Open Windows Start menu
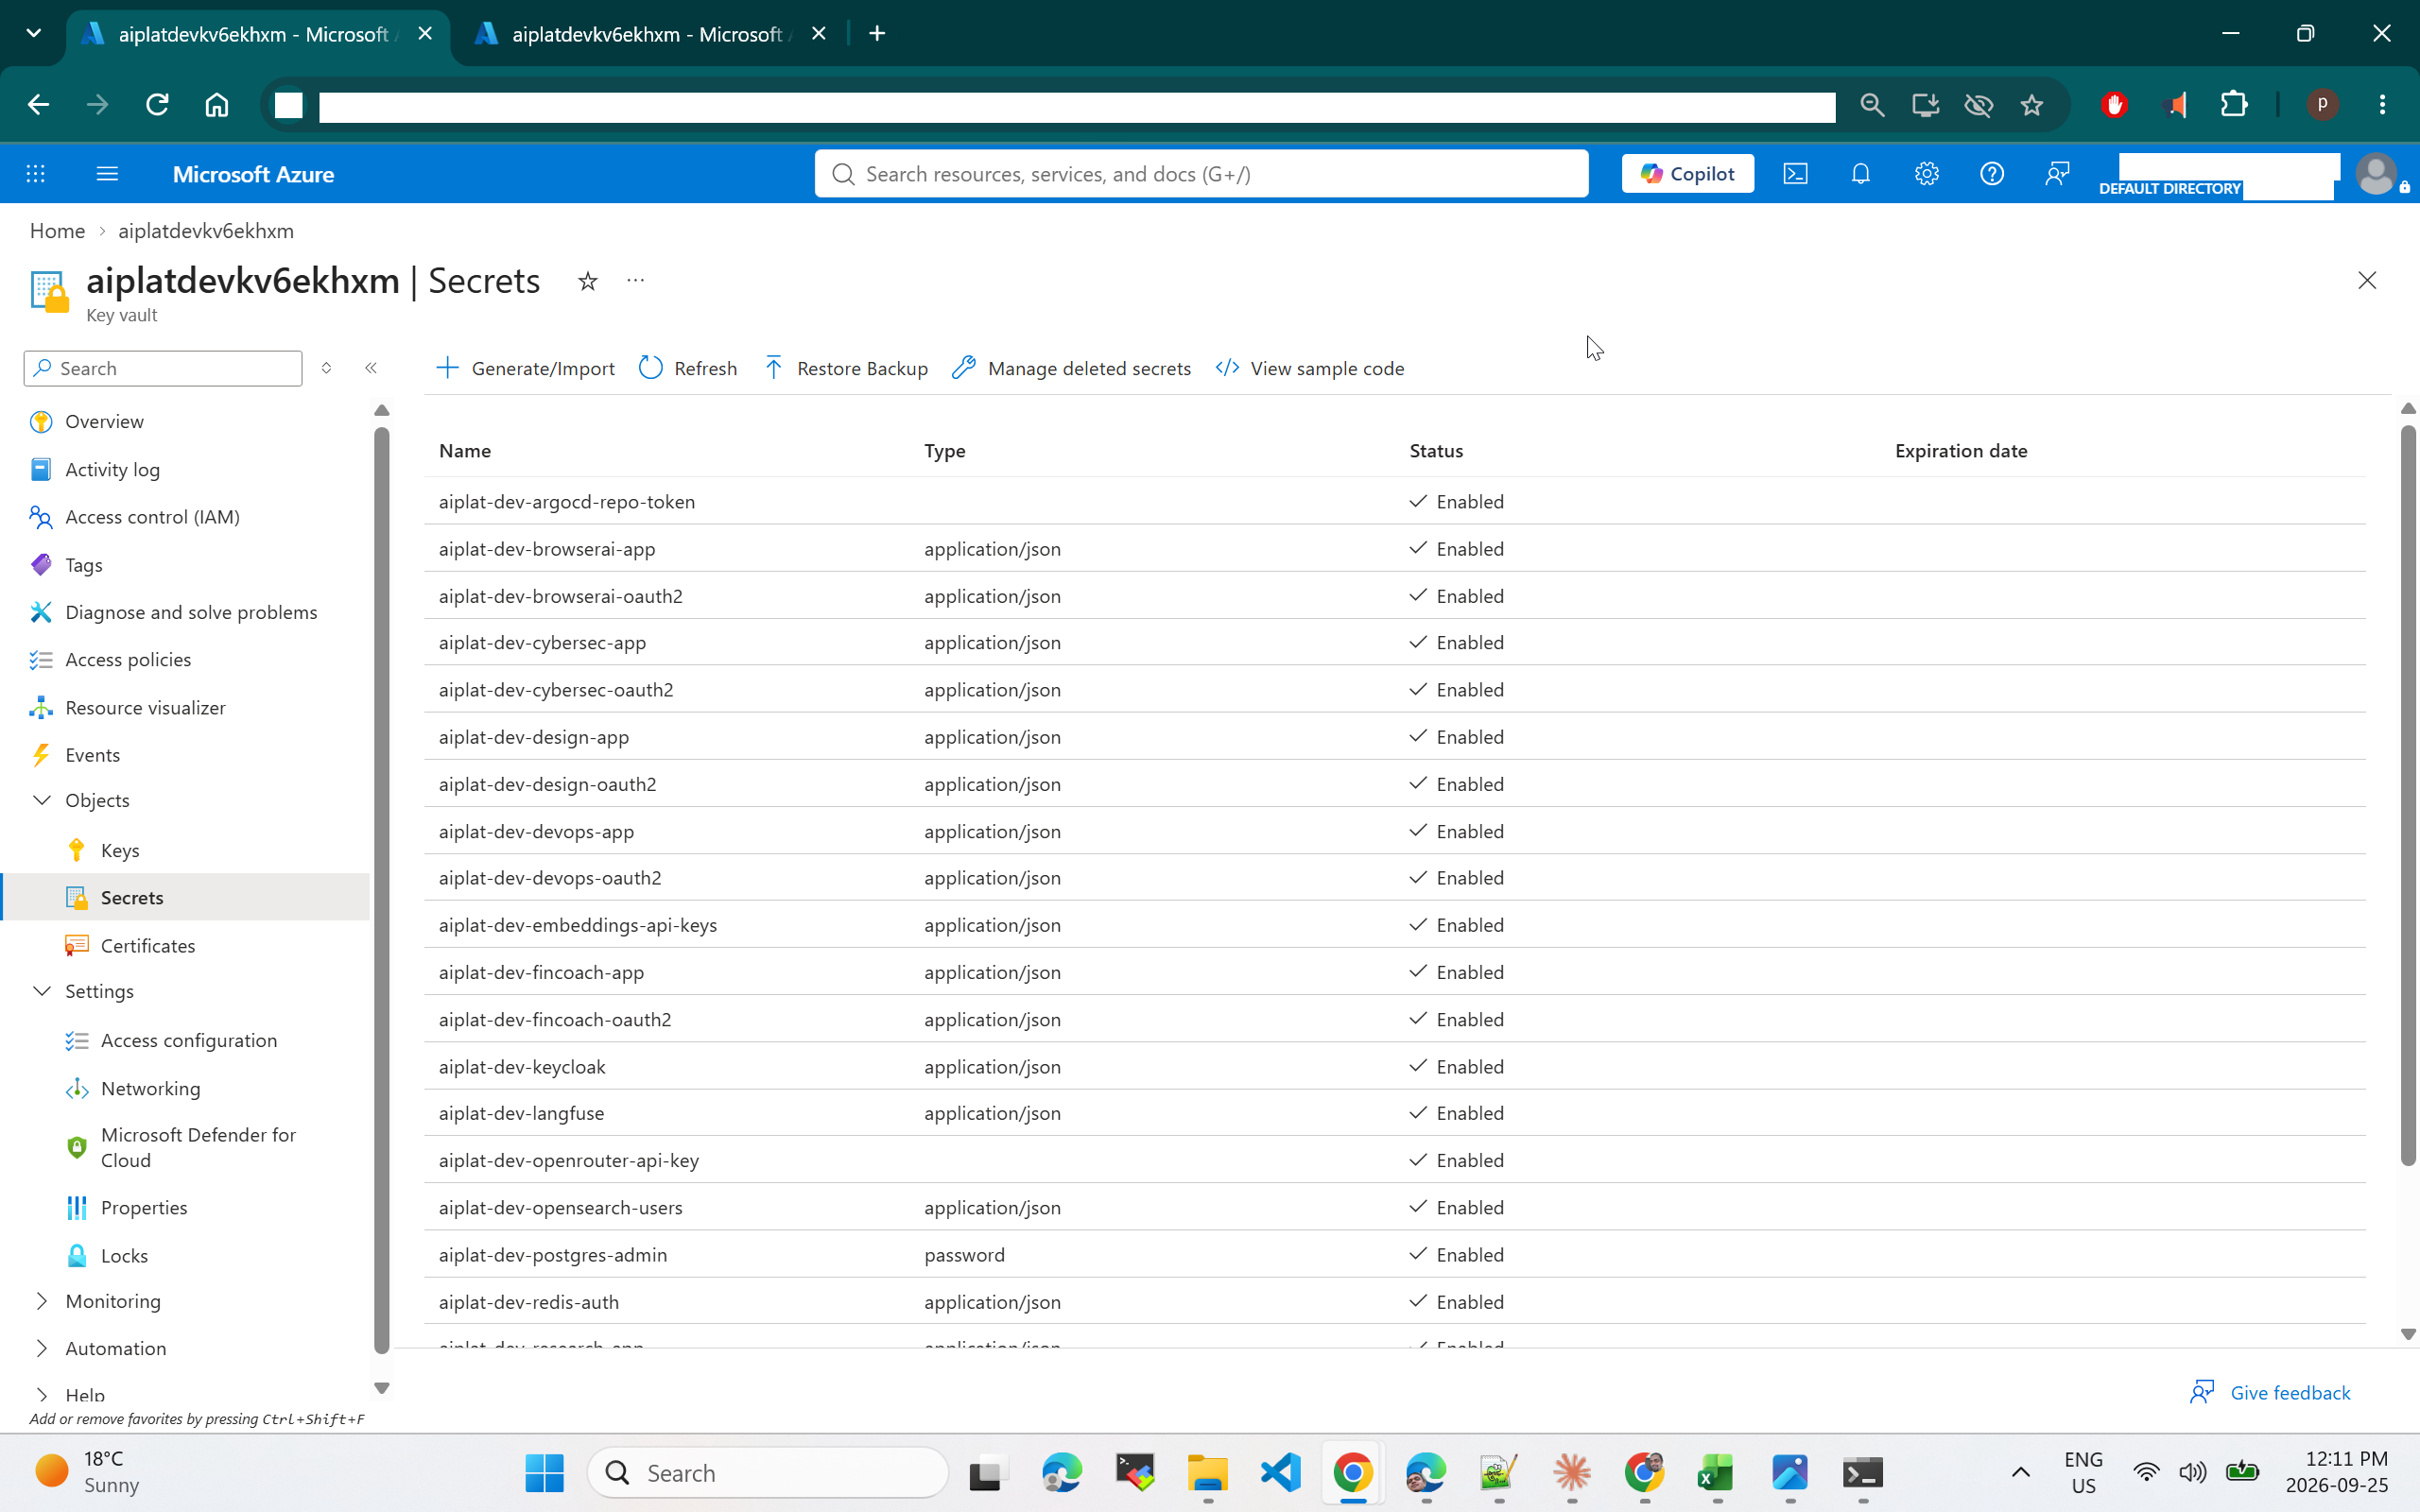The image size is (2420, 1512). point(544,1472)
